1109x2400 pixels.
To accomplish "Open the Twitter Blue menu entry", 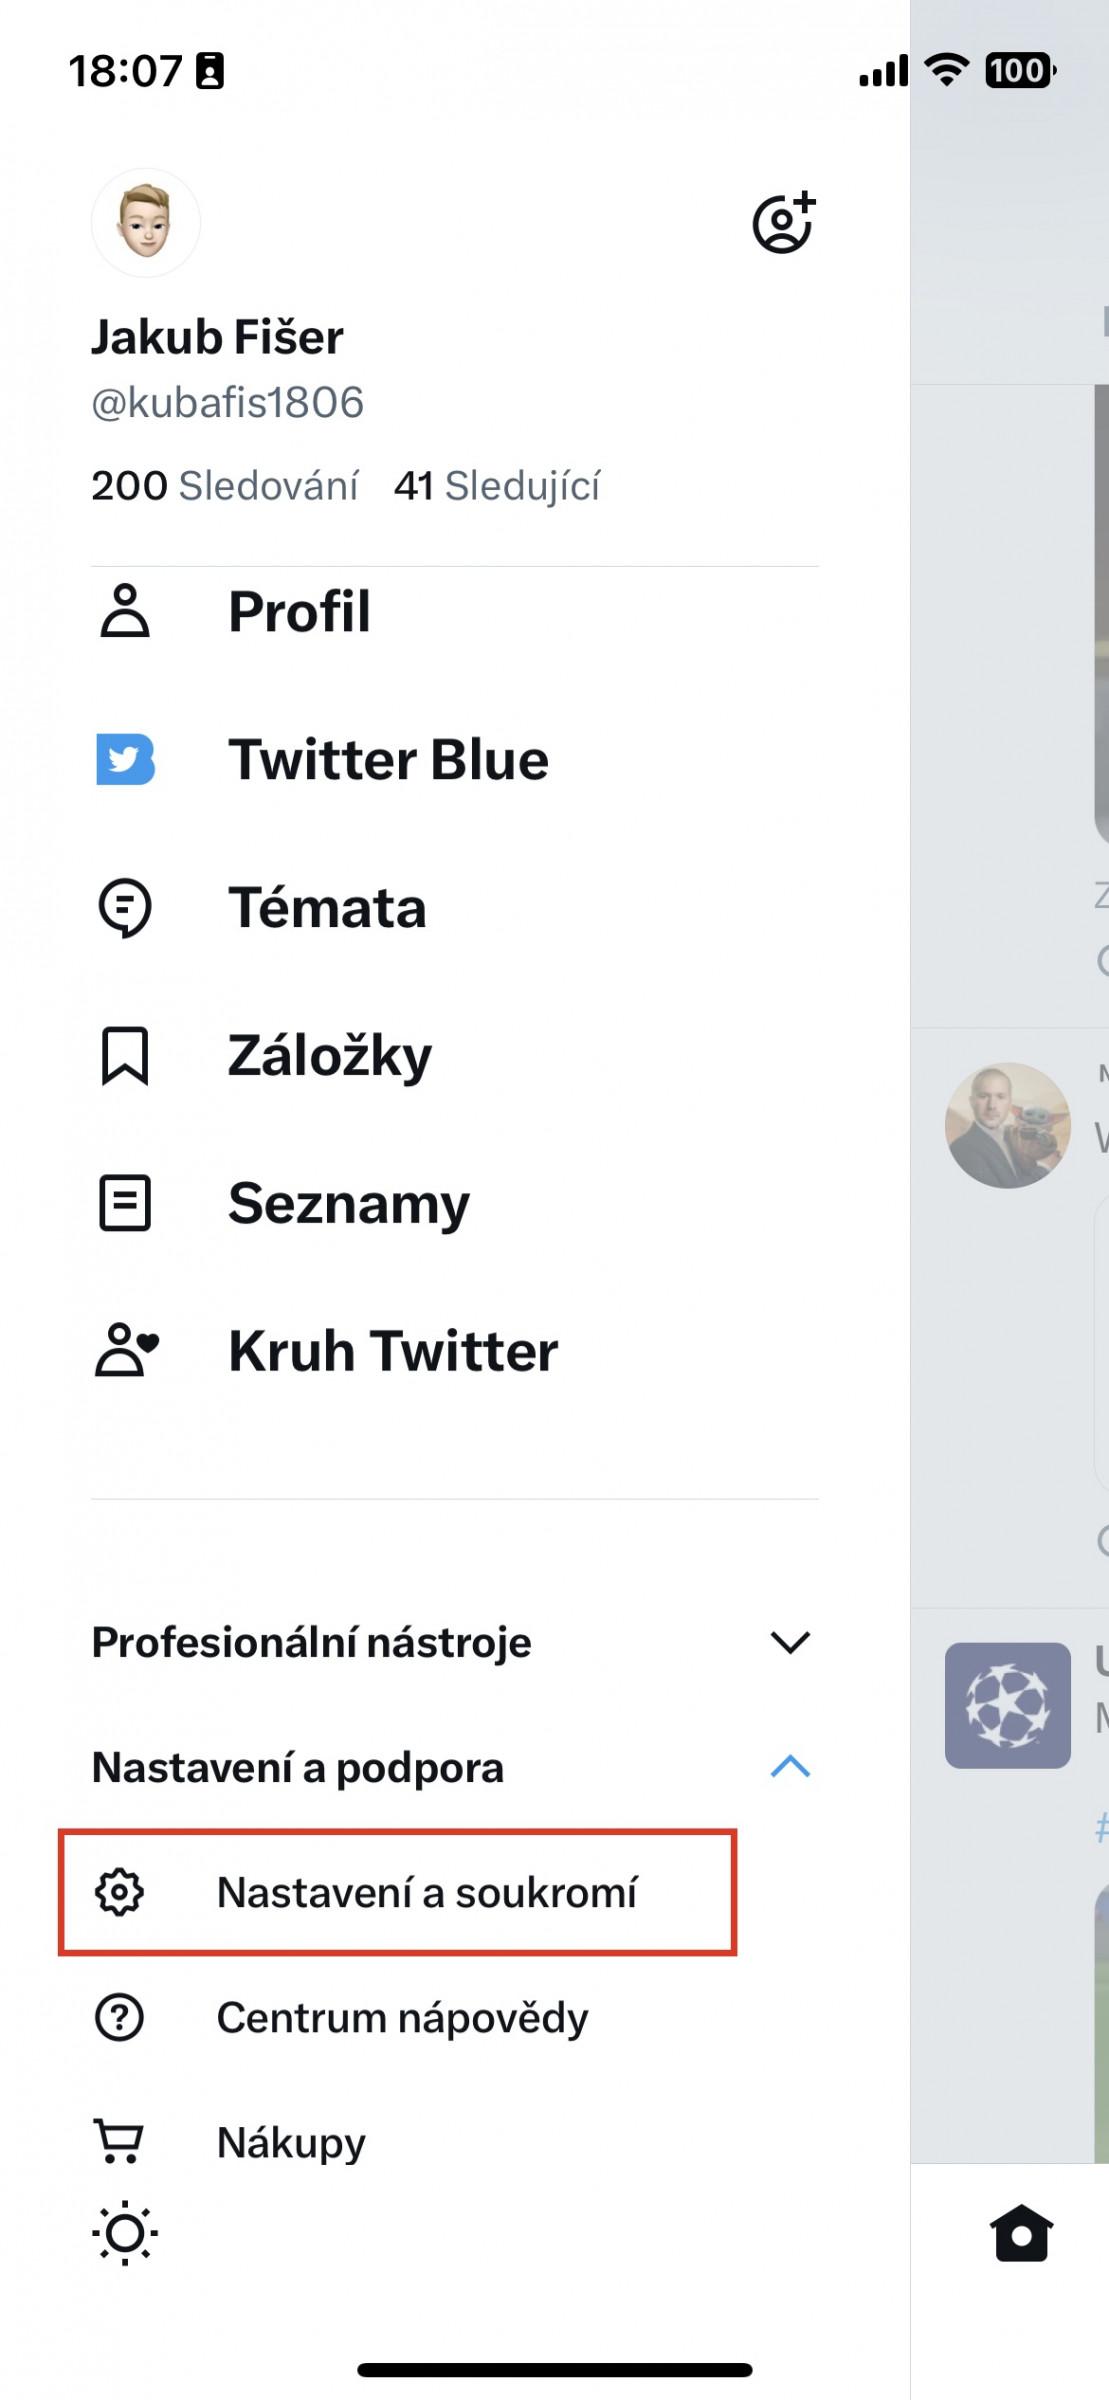I will click(389, 759).
